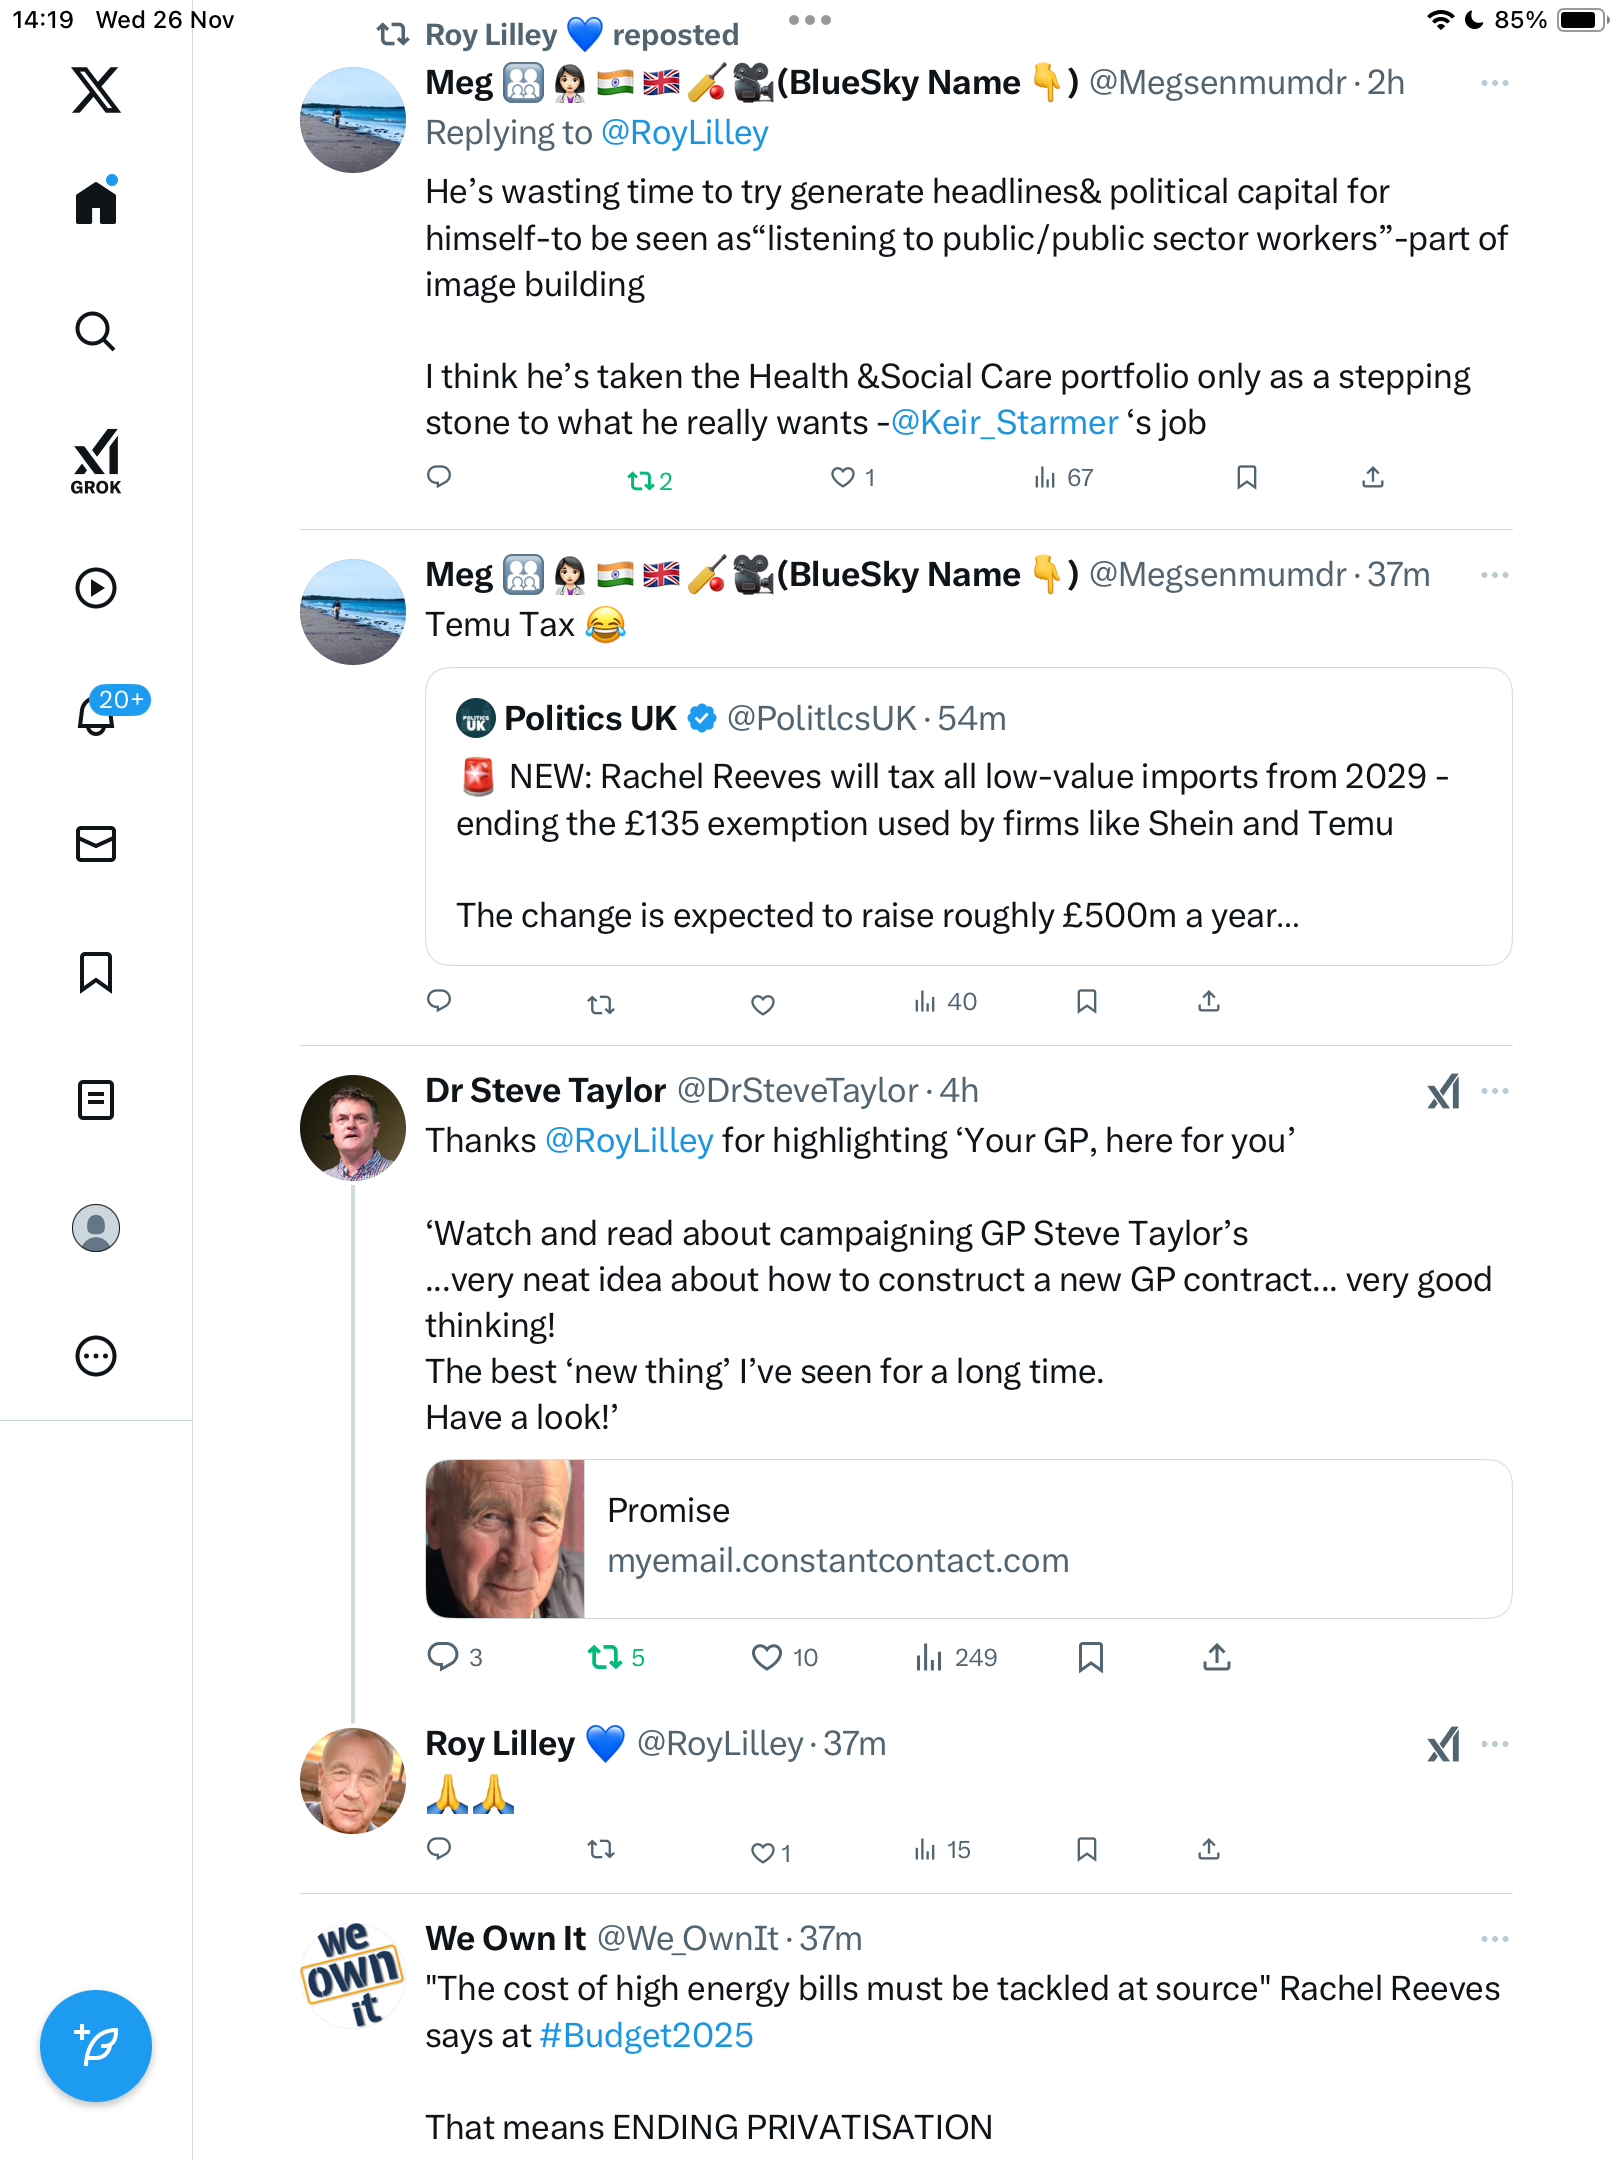1620x2160 pixels.
Task: Open the Promise constantcontact link card
Action: coord(968,1539)
